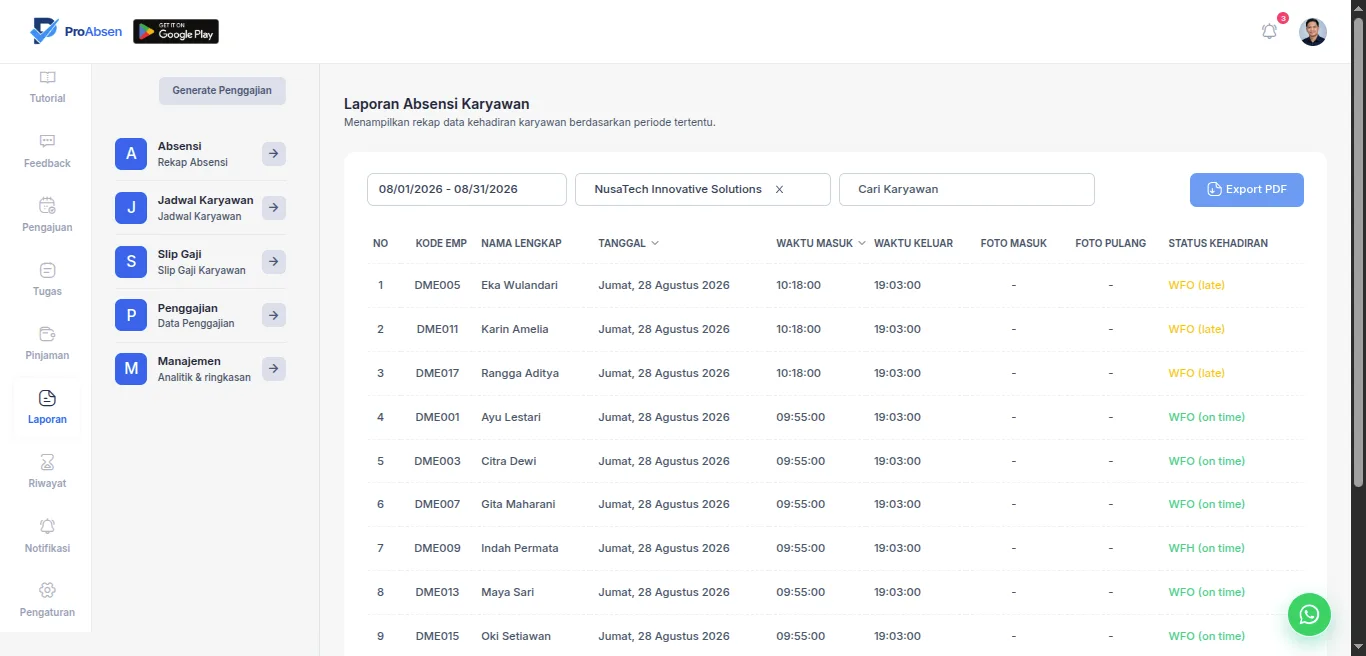Viewport: 1366px width, 656px height.
Task: Open Pengaturan in the sidebar
Action: (x=47, y=600)
